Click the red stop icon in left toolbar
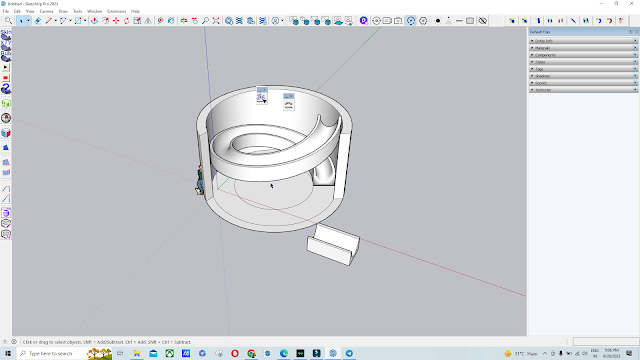The image size is (640, 360). (6, 78)
